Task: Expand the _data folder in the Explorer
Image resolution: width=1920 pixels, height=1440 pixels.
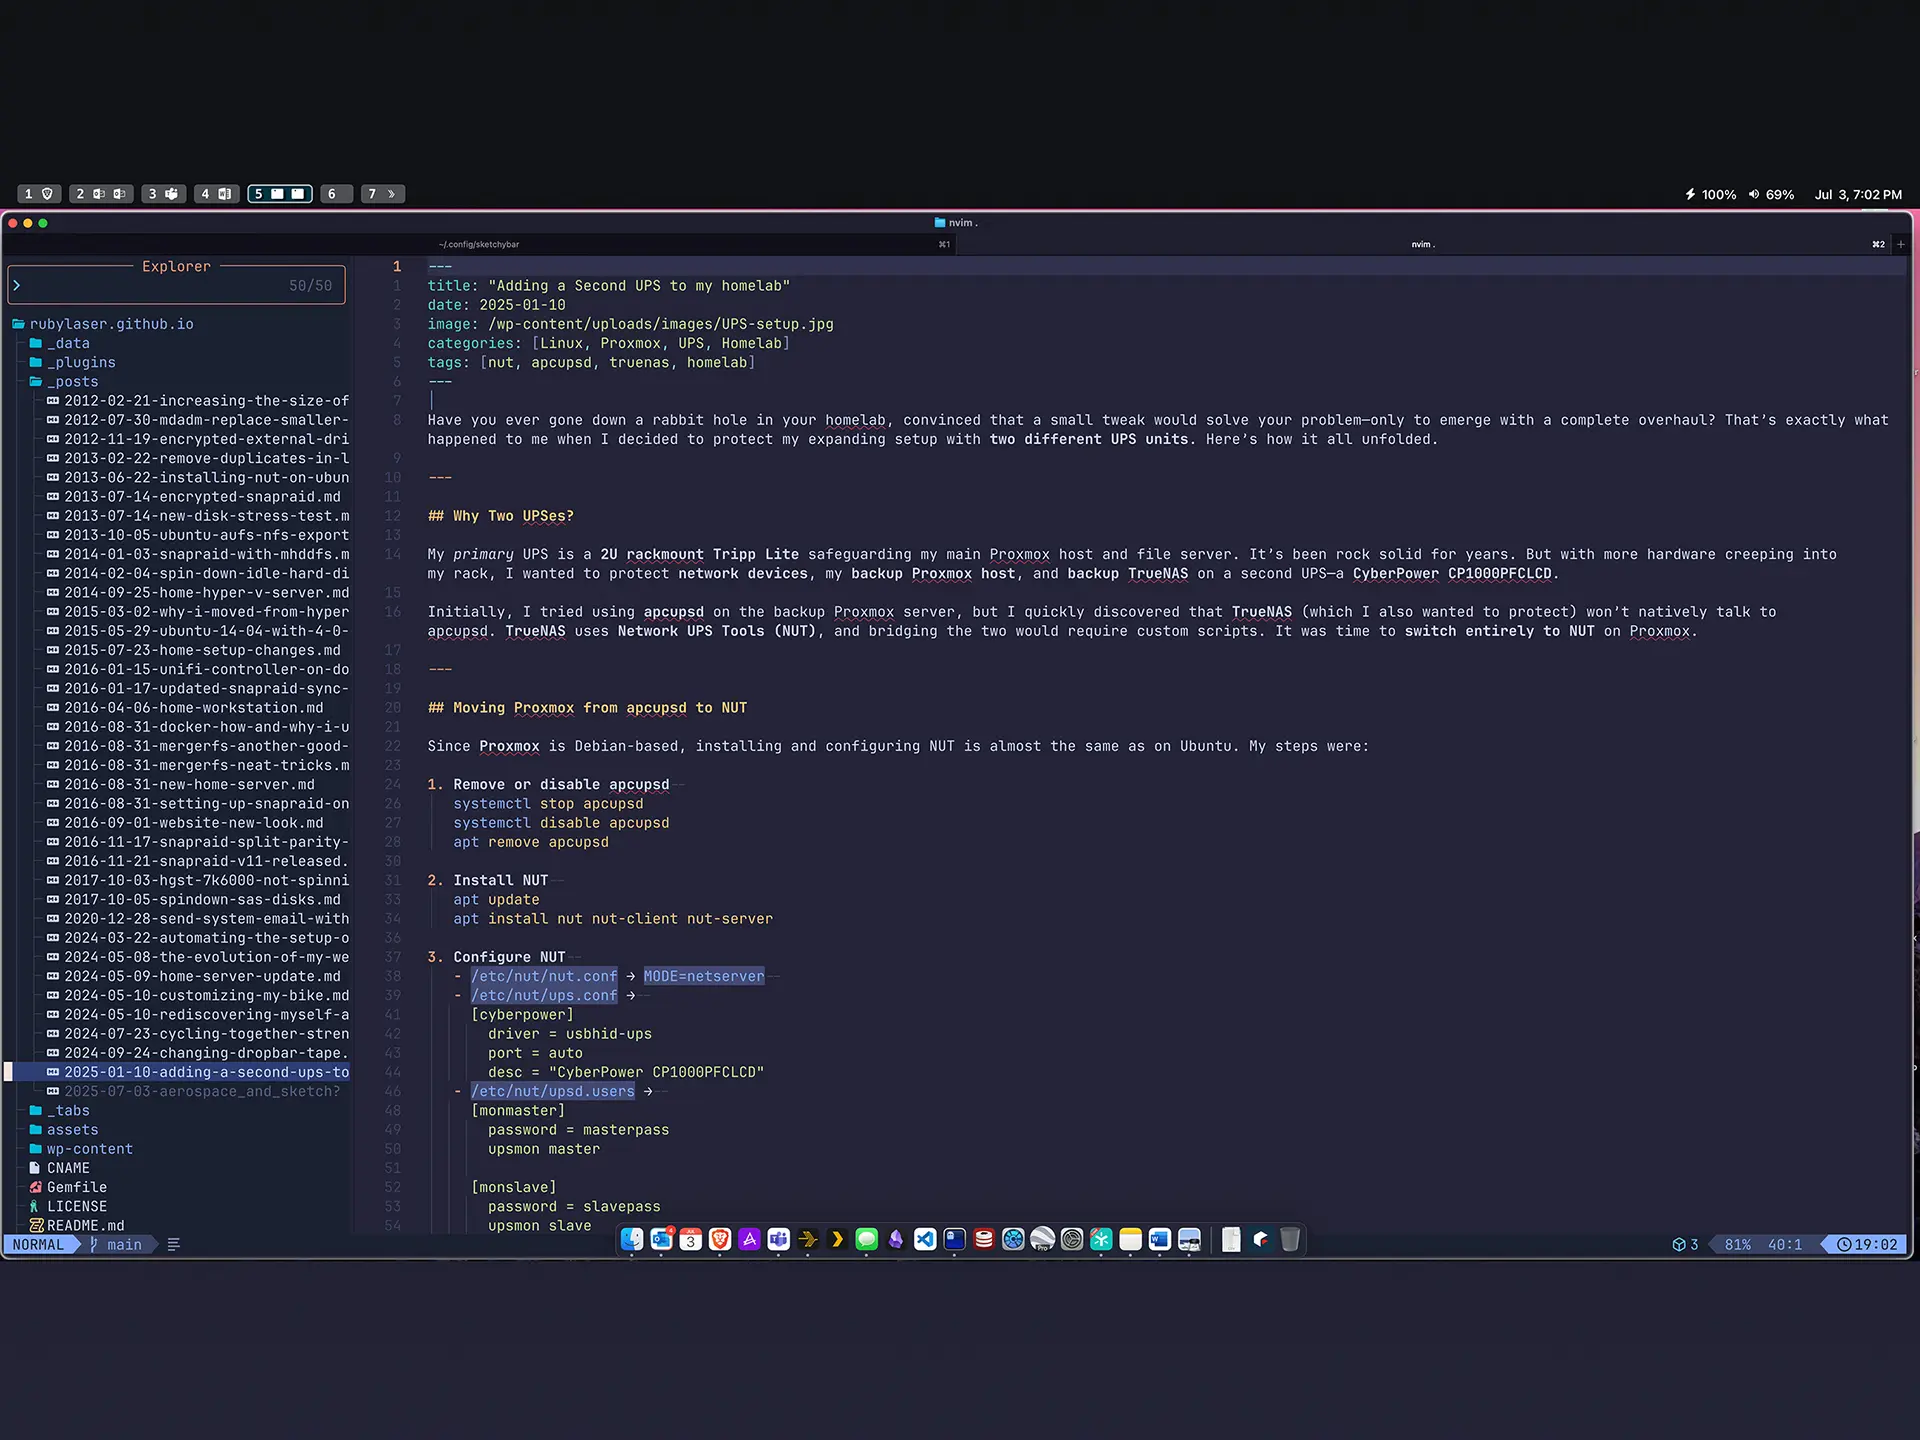Action: 68,343
